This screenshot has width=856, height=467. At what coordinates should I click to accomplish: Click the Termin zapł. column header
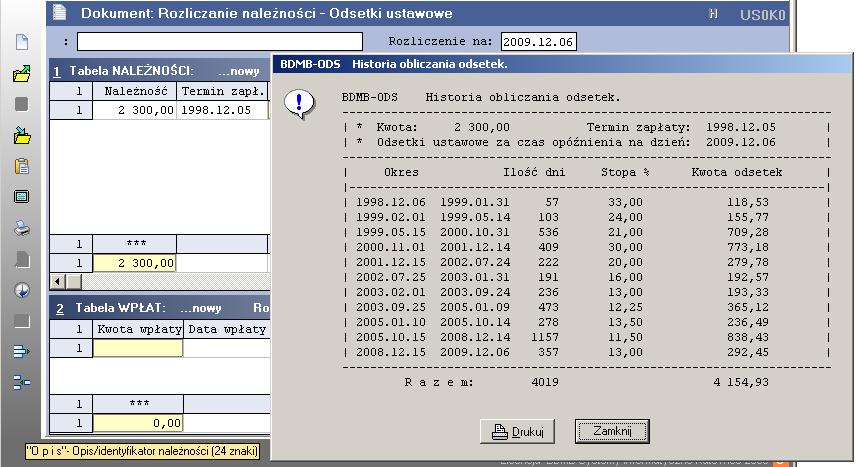(223, 91)
